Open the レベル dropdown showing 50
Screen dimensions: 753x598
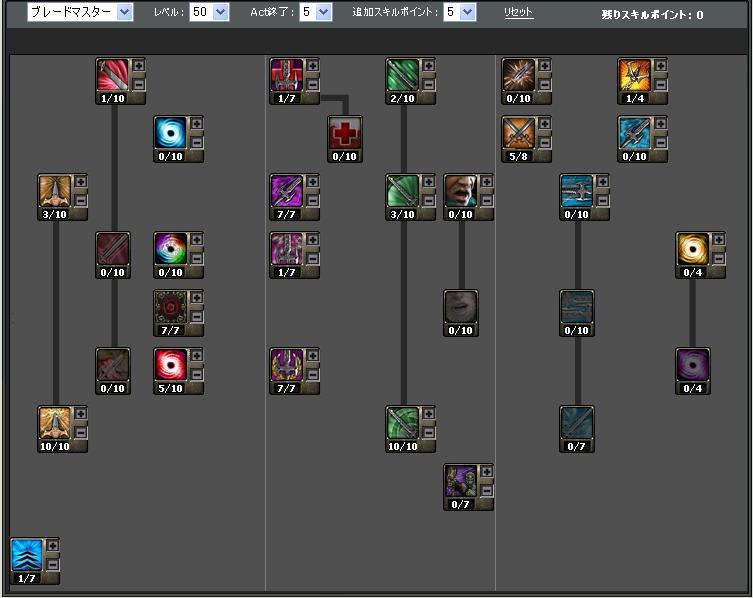click(209, 12)
